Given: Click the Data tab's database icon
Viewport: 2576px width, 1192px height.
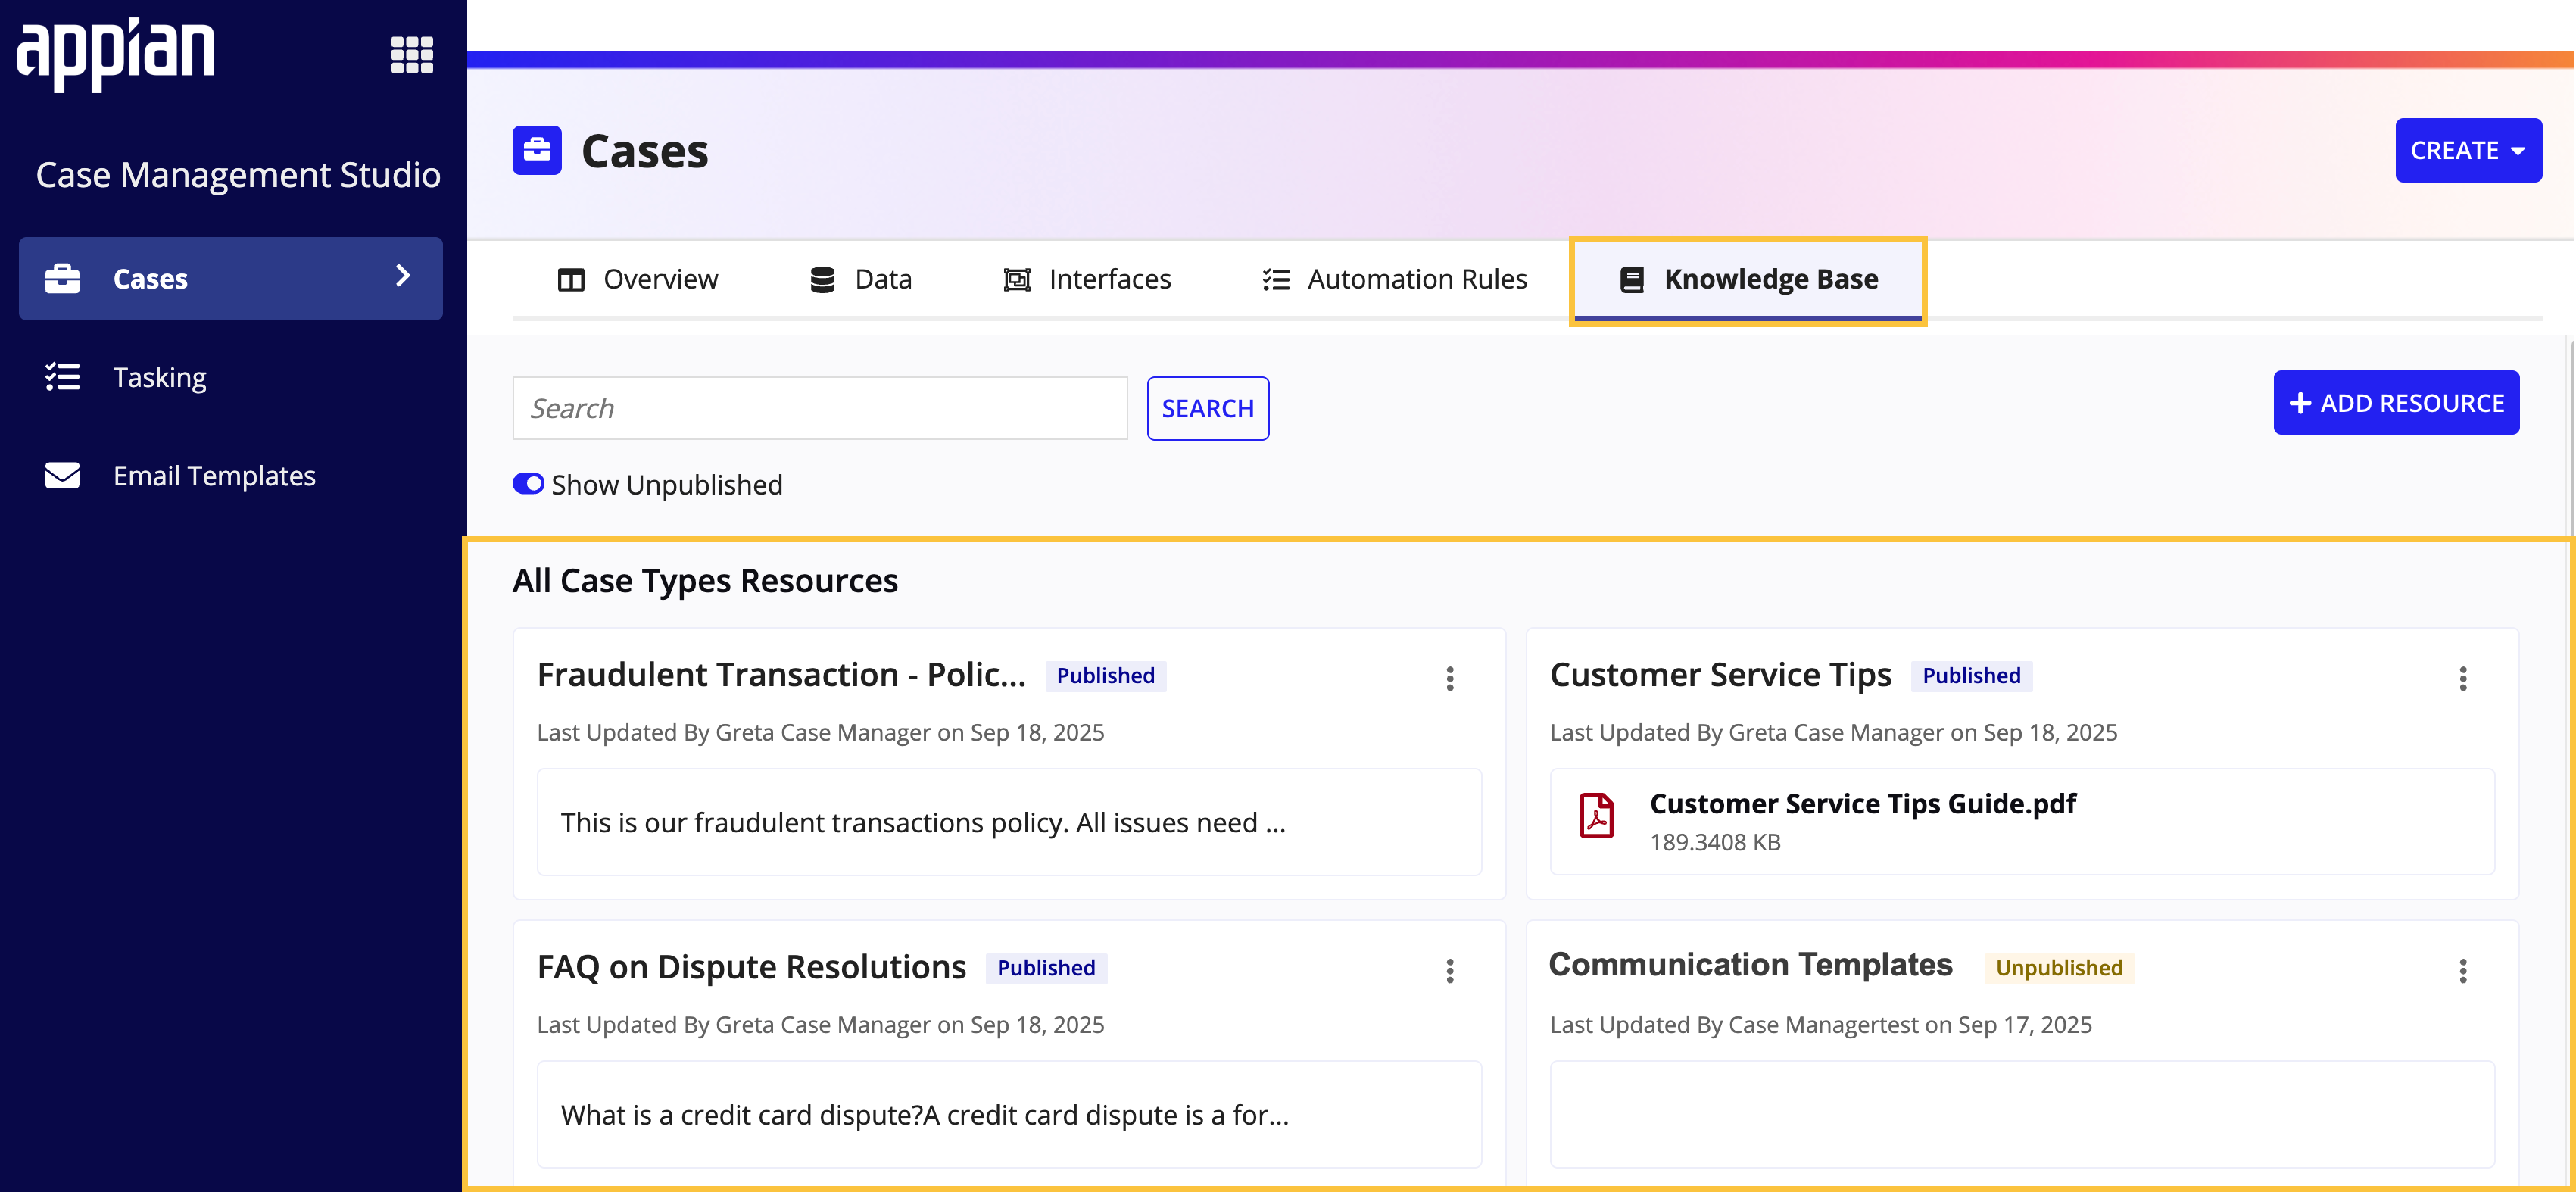Looking at the screenshot, I should [x=822, y=279].
